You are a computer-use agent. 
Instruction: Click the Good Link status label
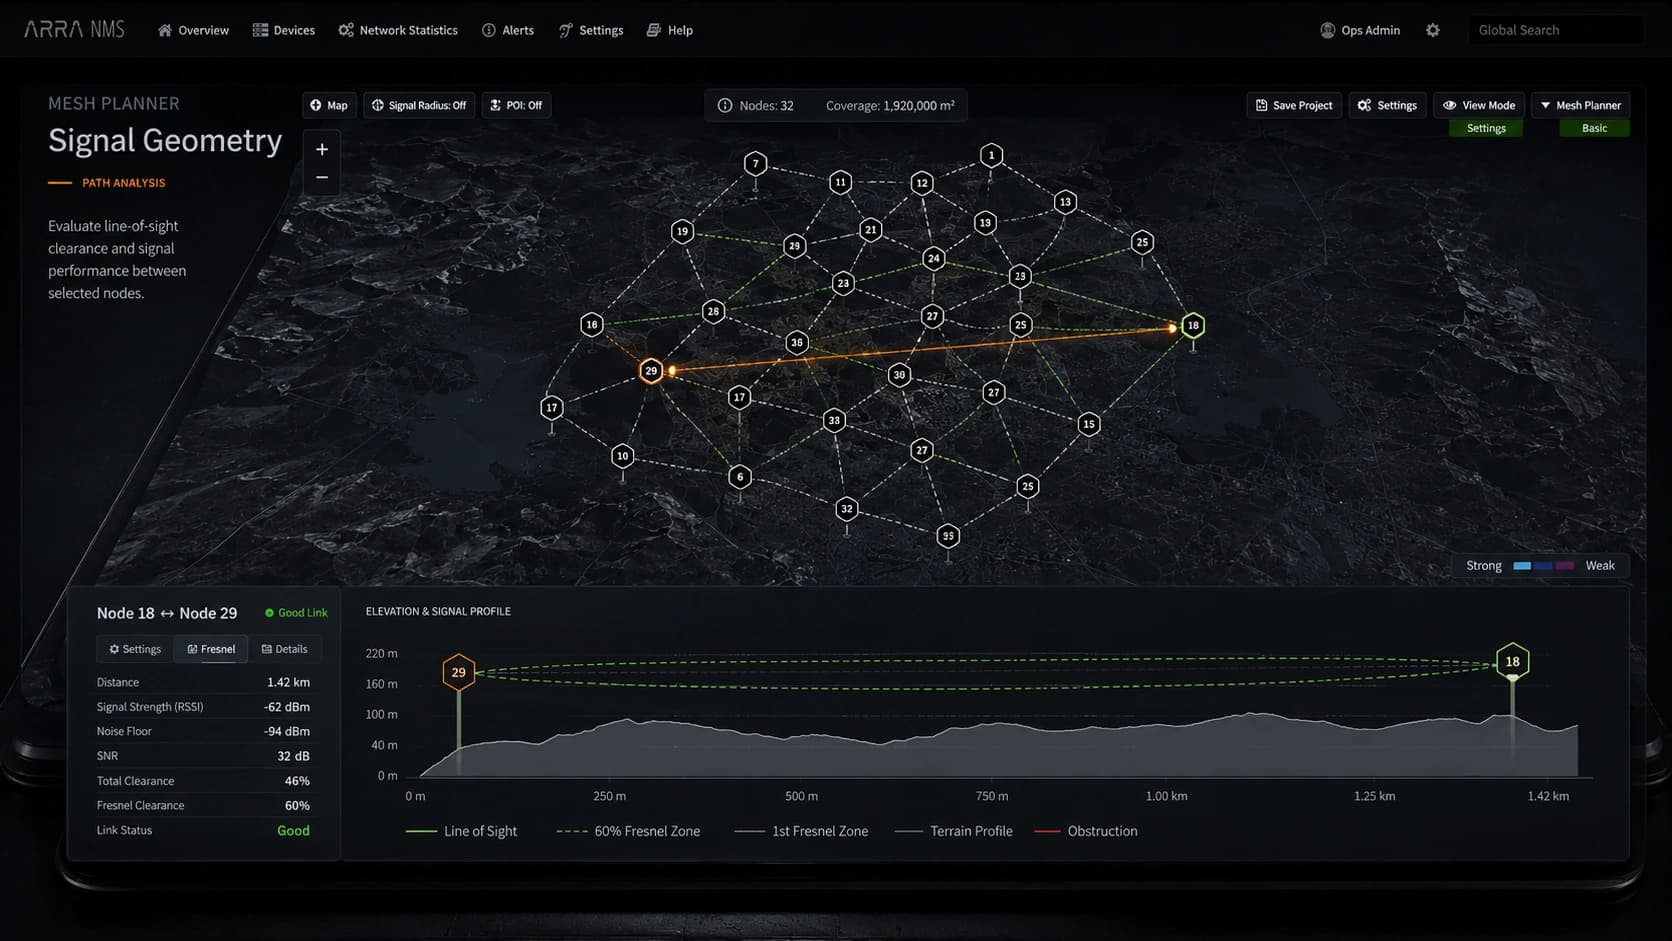[x=296, y=613]
